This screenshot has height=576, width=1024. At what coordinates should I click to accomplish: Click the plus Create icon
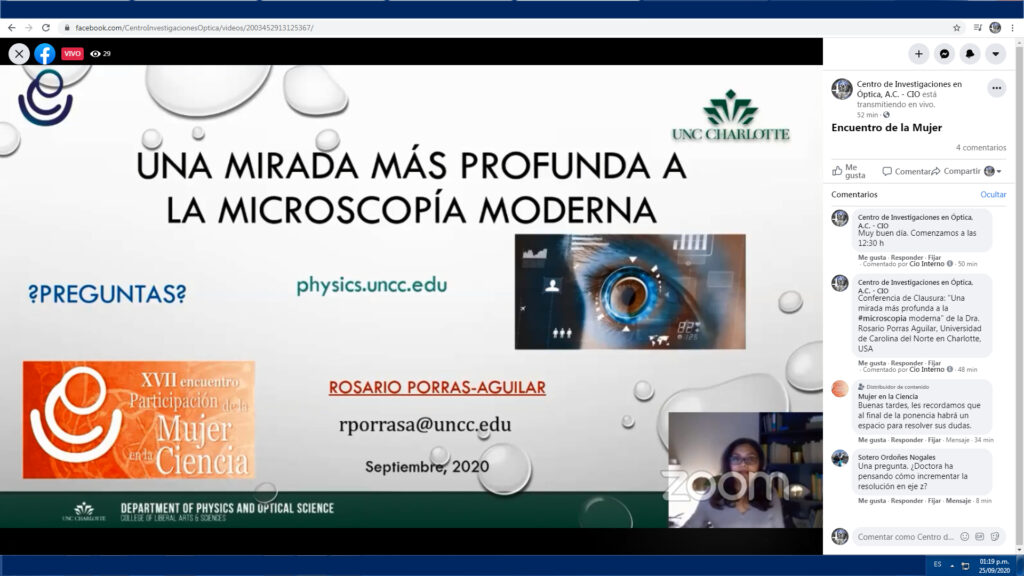pos(919,54)
